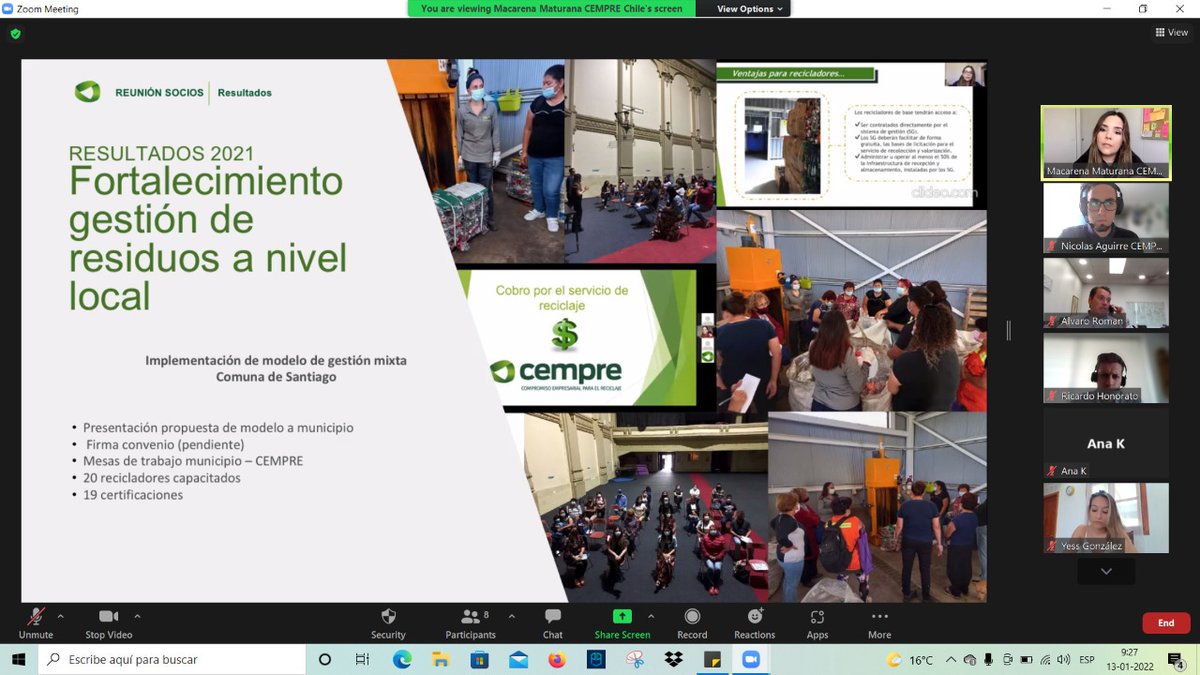The height and width of the screenshot is (675, 1200).
Task: Select Nicolas Aguirre's video thumbnail
Action: click(1106, 218)
